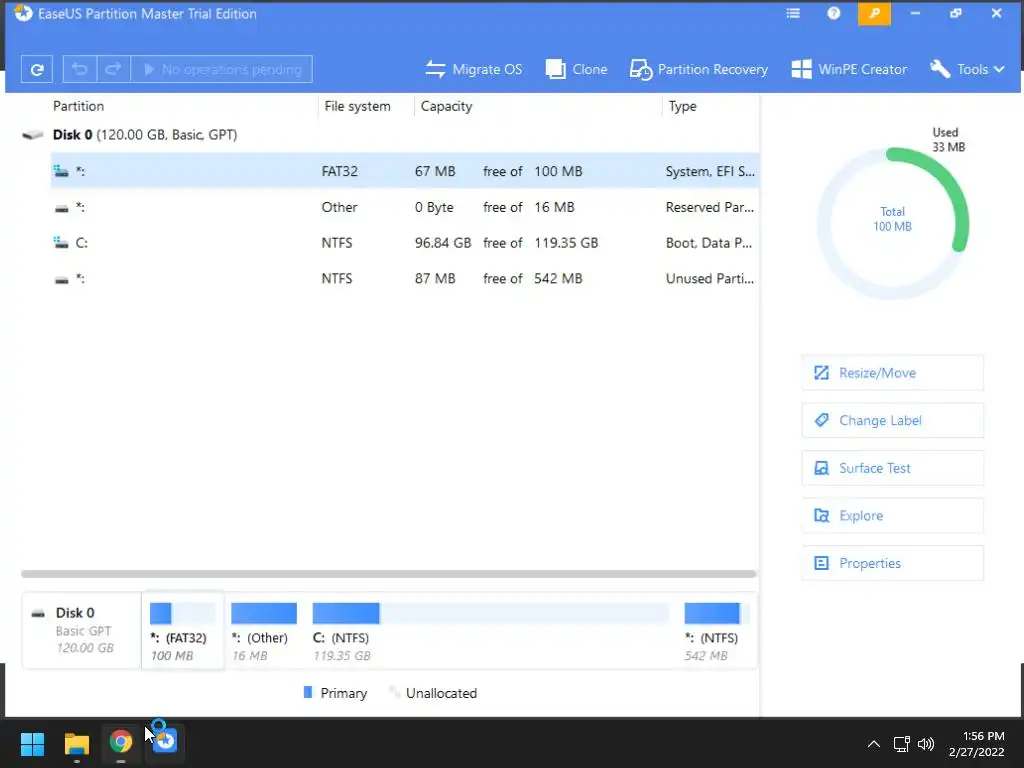Click the Properties icon
Screen dimensions: 1024x768
click(821, 564)
